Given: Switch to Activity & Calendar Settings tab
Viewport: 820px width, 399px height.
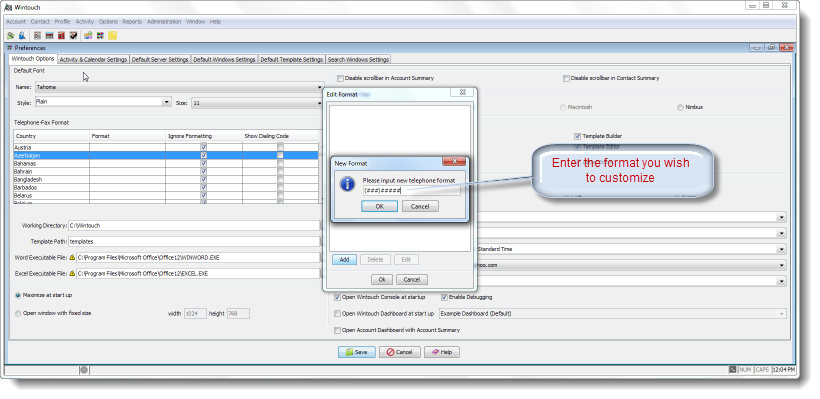Looking at the screenshot, I should tap(93, 60).
